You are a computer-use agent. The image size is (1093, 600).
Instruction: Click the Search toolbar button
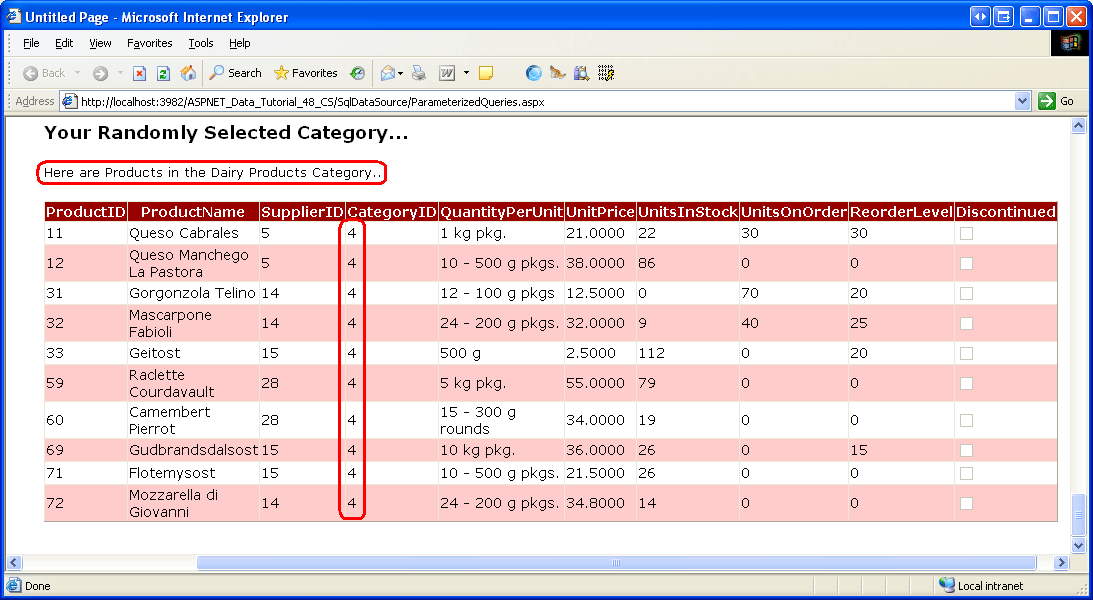click(235, 73)
